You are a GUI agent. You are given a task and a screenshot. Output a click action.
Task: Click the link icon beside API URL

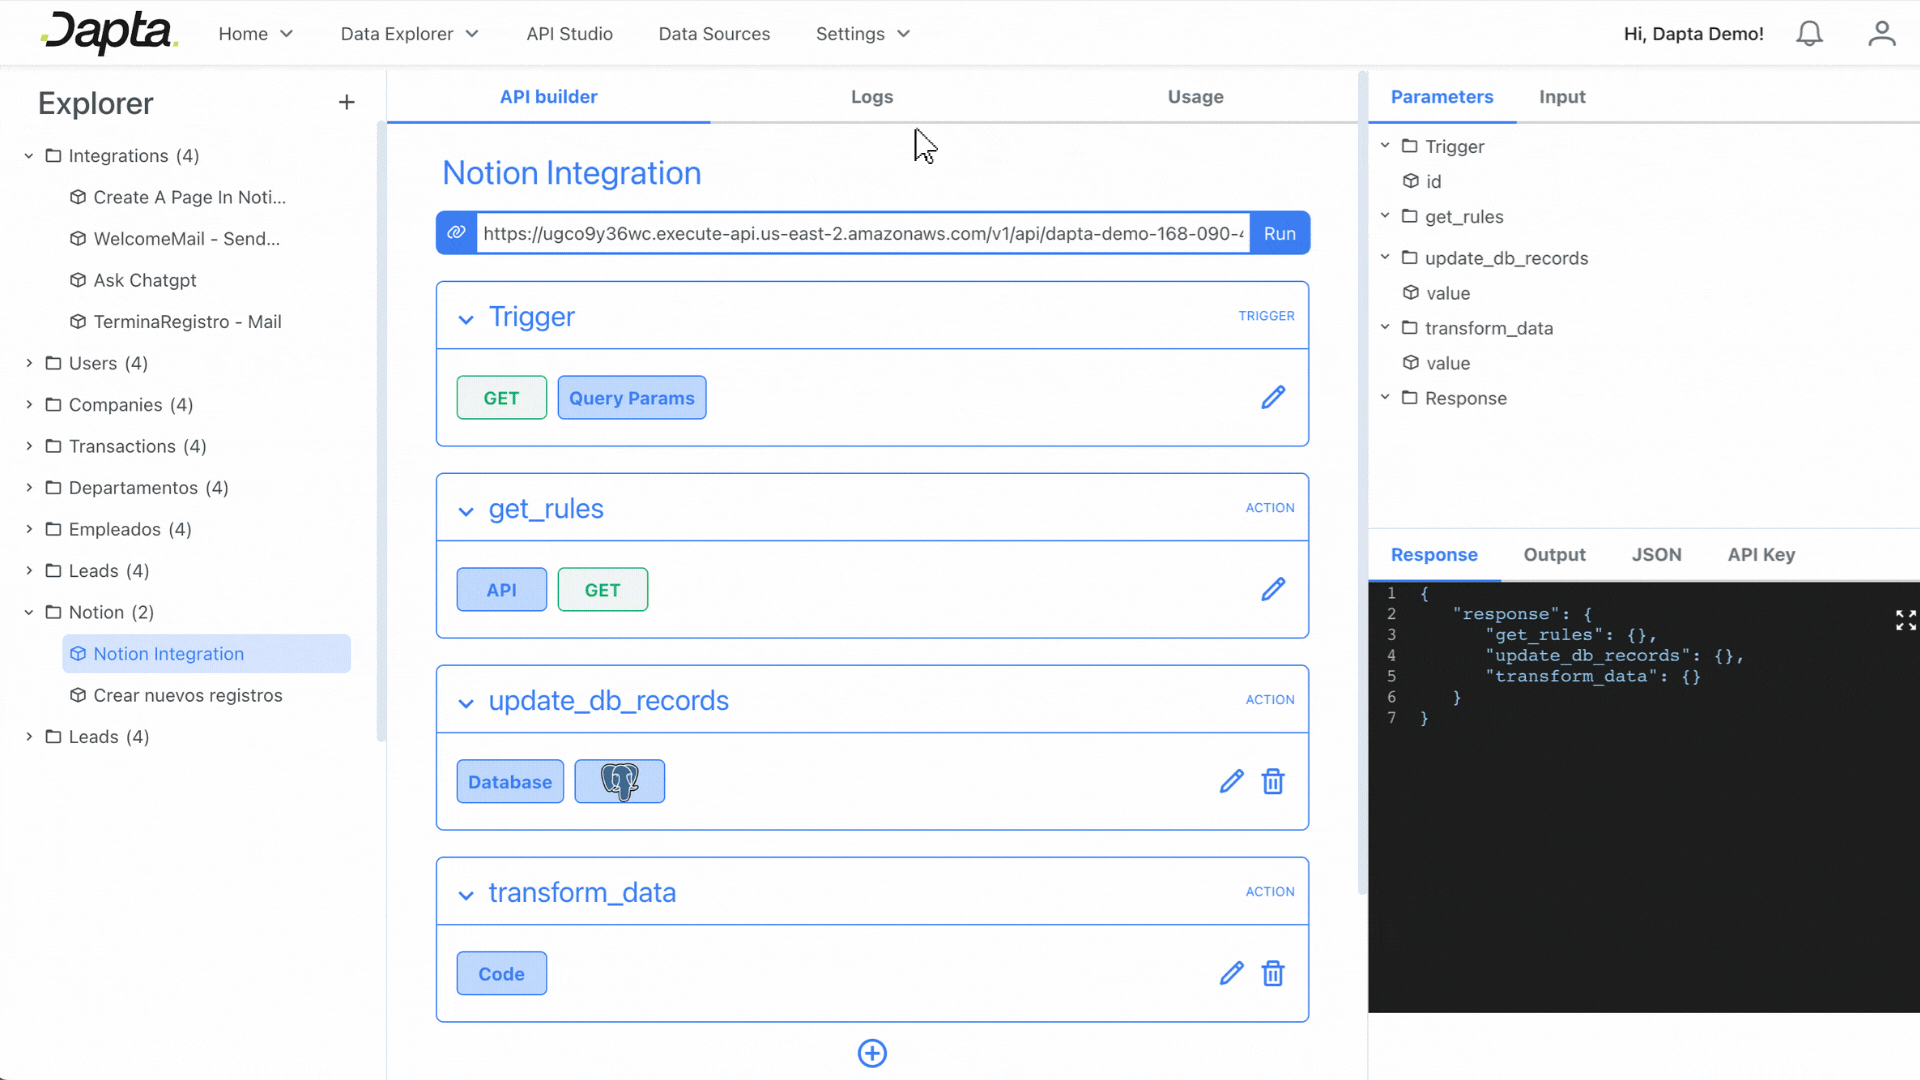click(456, 233)
